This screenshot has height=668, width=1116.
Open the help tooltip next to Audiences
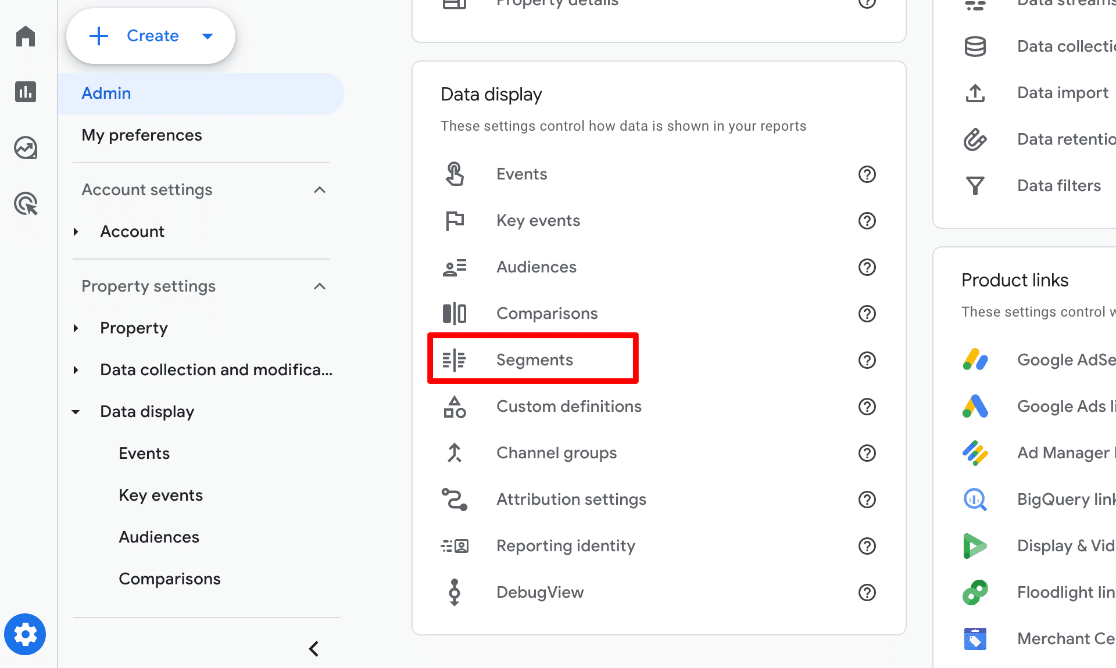(x=867, y=267)
